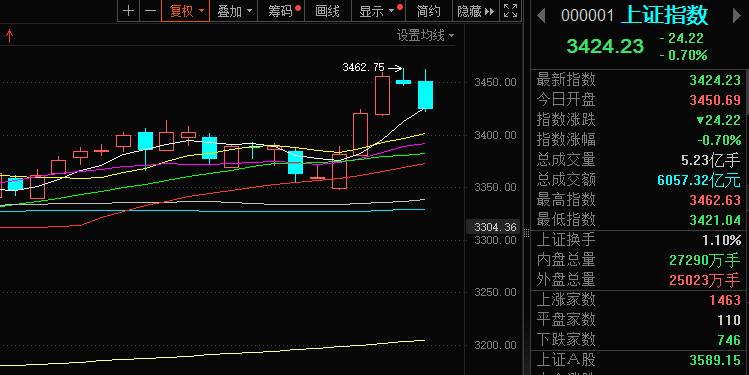Click the red up arrow marker

point(9,36)
